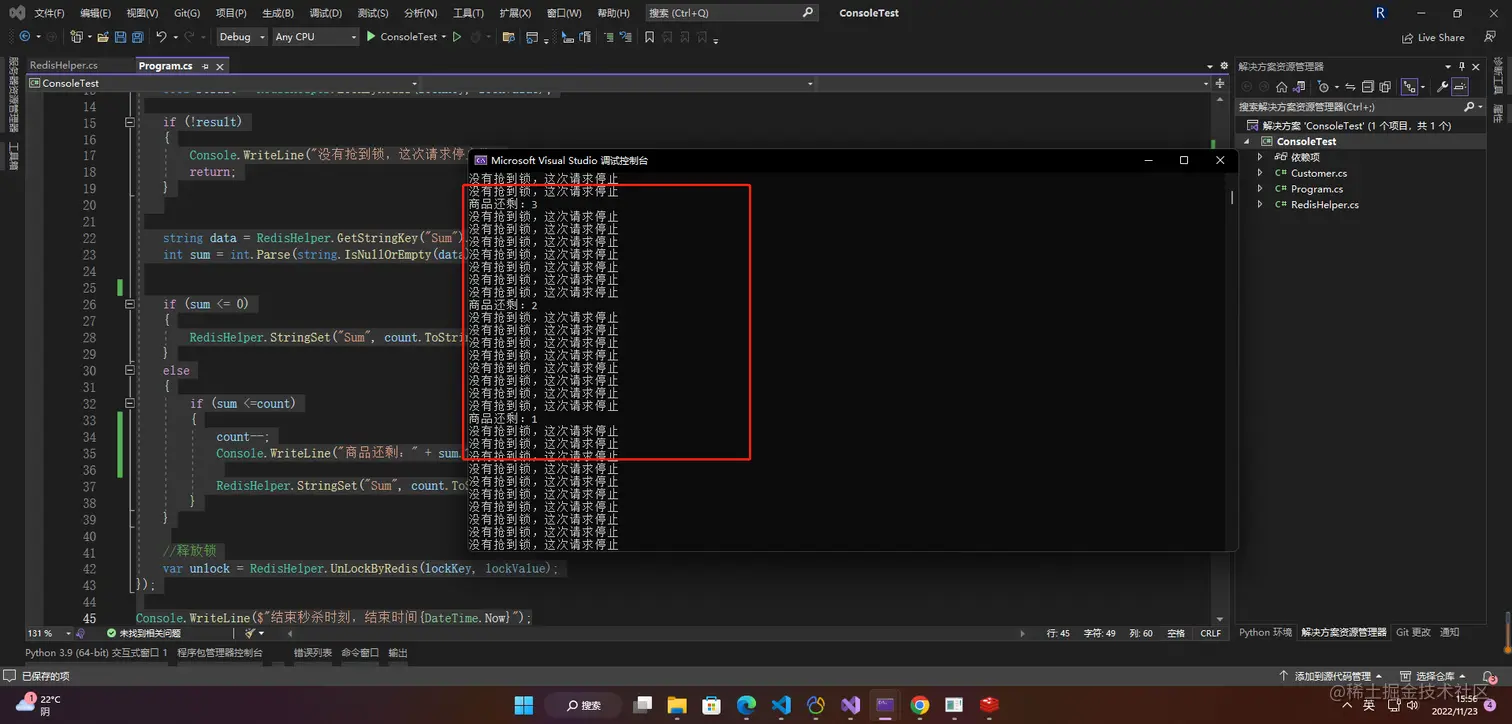Click the debug console vertical scrollbar thumb
The height and width of the screenshot is (724, 1512).
click(x=1232, y=197)
